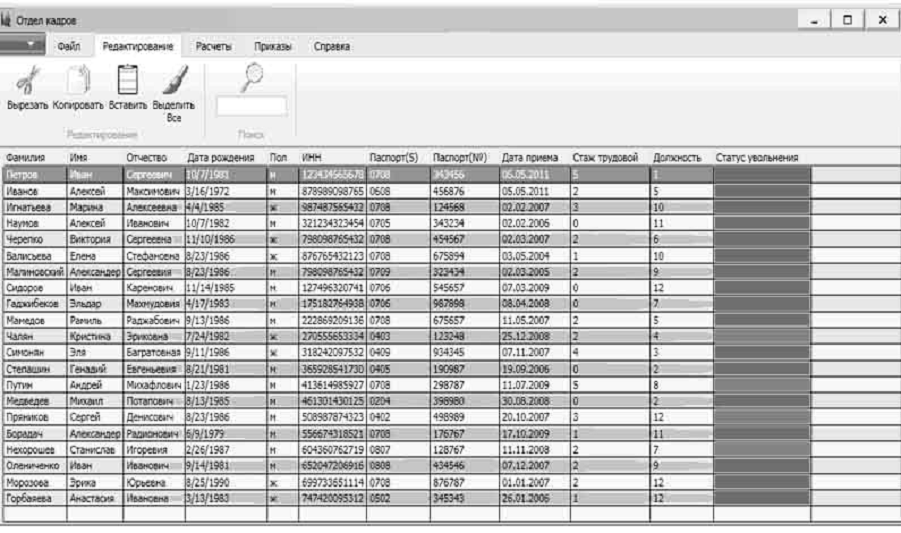Sort by the Фамилия column header
The image size is (901, 533).
34,158
